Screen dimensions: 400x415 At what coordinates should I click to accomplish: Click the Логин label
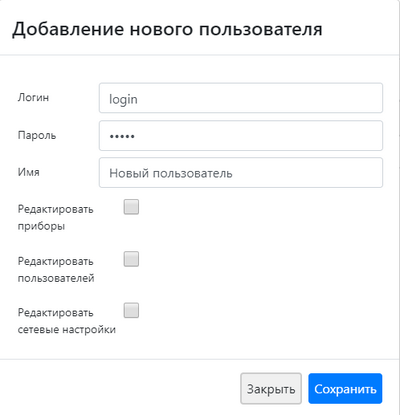(33, 98)
